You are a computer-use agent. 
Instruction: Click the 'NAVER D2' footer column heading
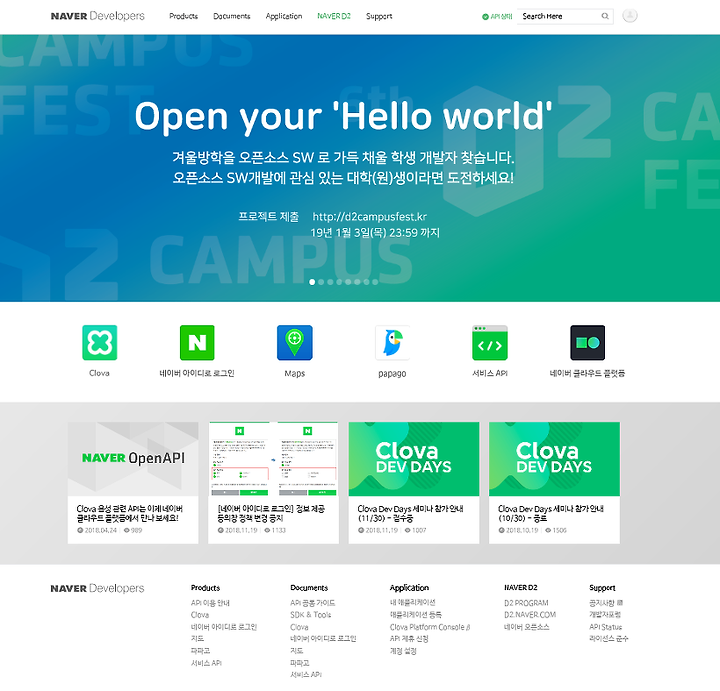pos(521,588)
